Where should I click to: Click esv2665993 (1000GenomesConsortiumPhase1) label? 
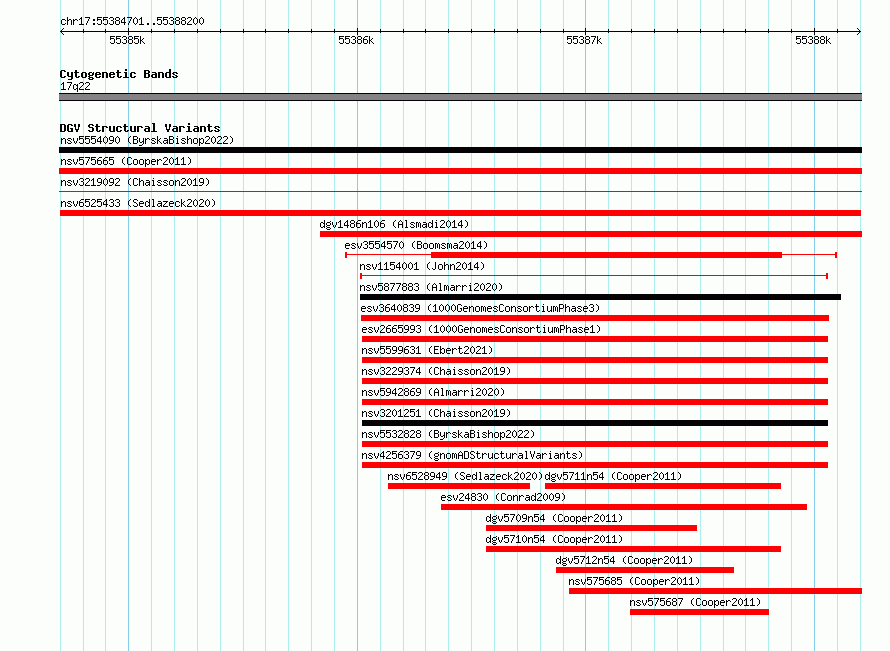click(481, 329)
